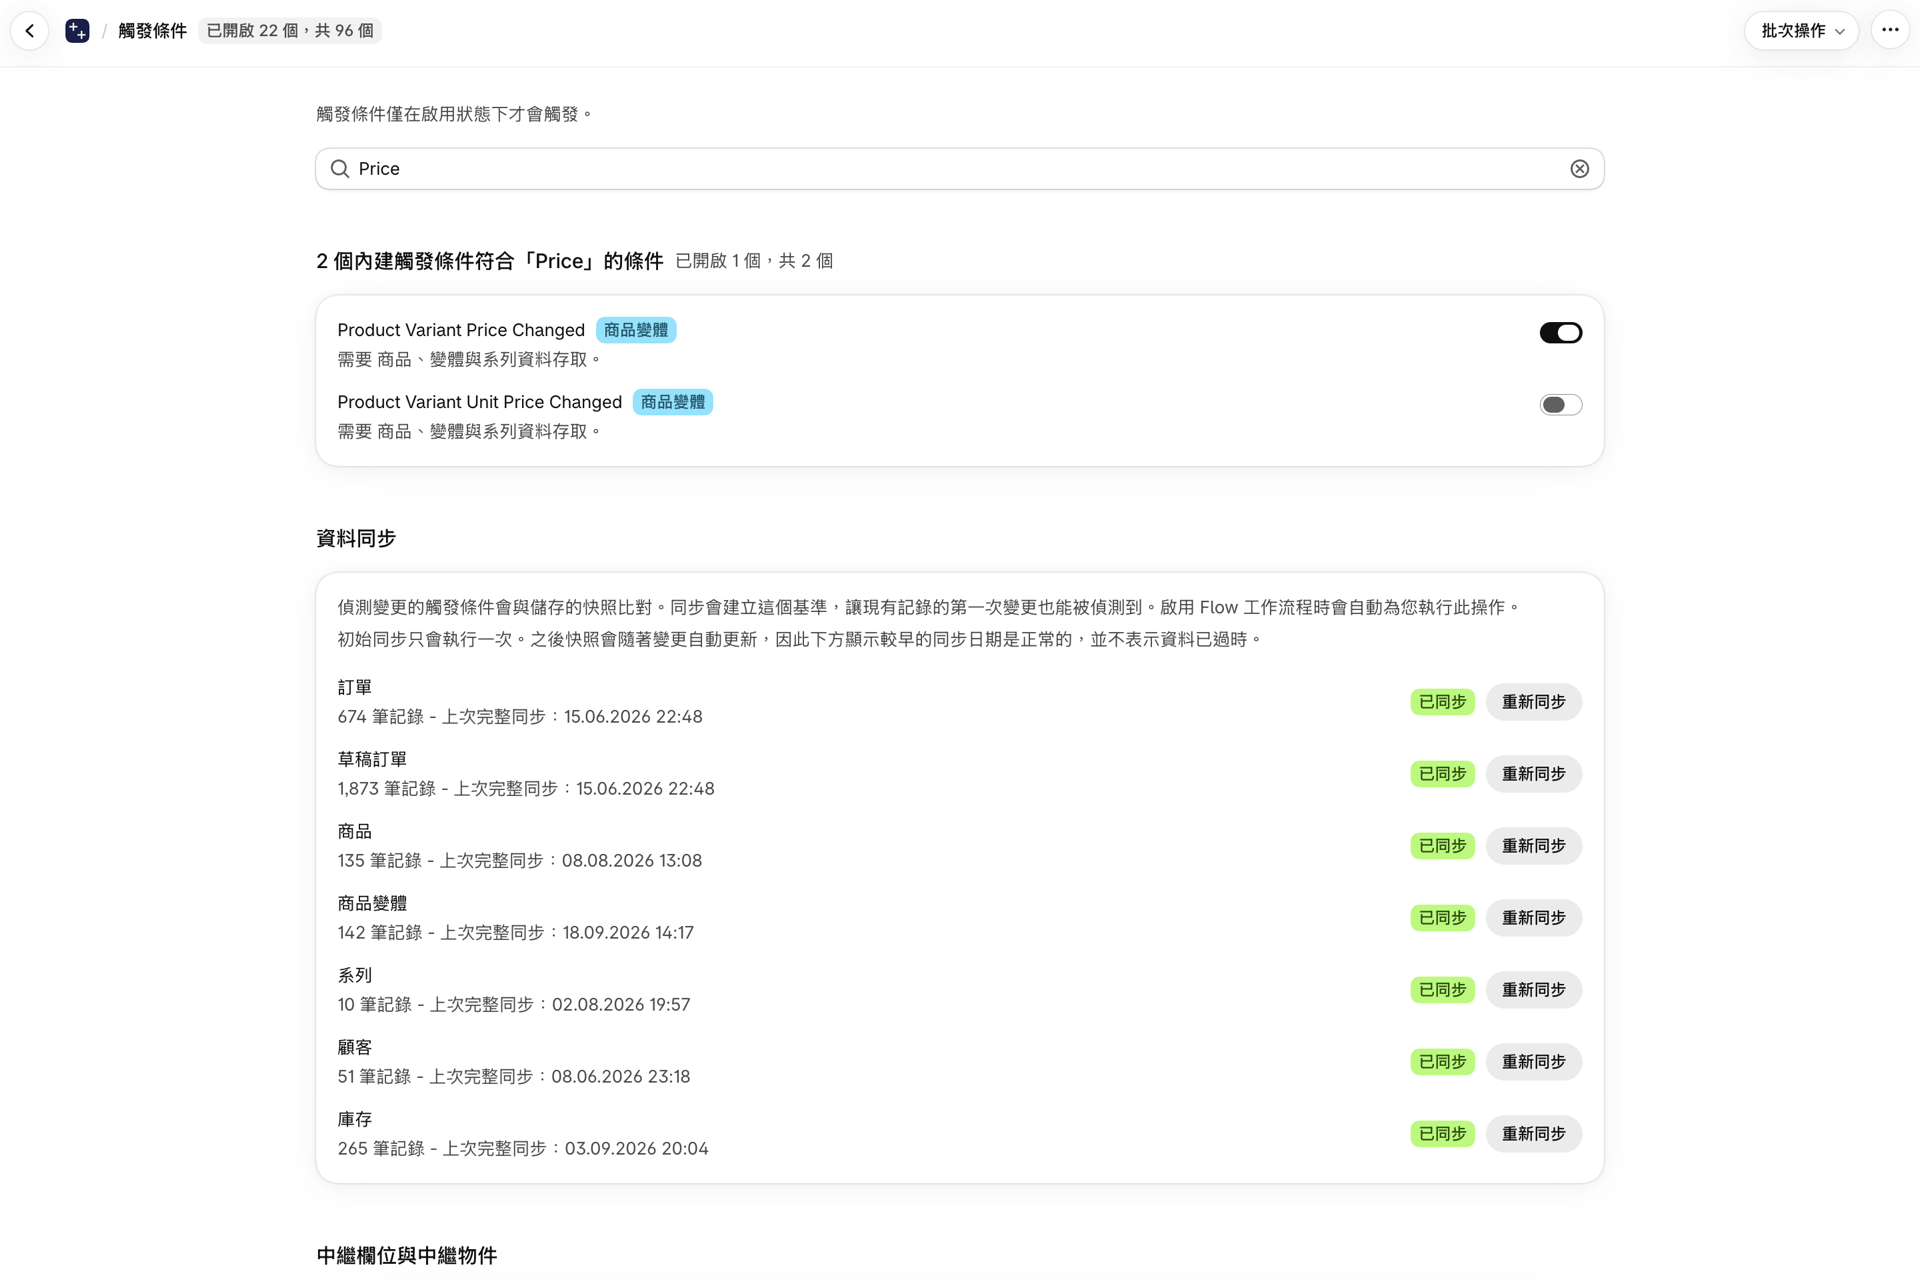Click the 已開啟 1 個，共 2 個 counter
Image resolution: width=1920 pixels, height=1280 pixels.
coord(754,261)
